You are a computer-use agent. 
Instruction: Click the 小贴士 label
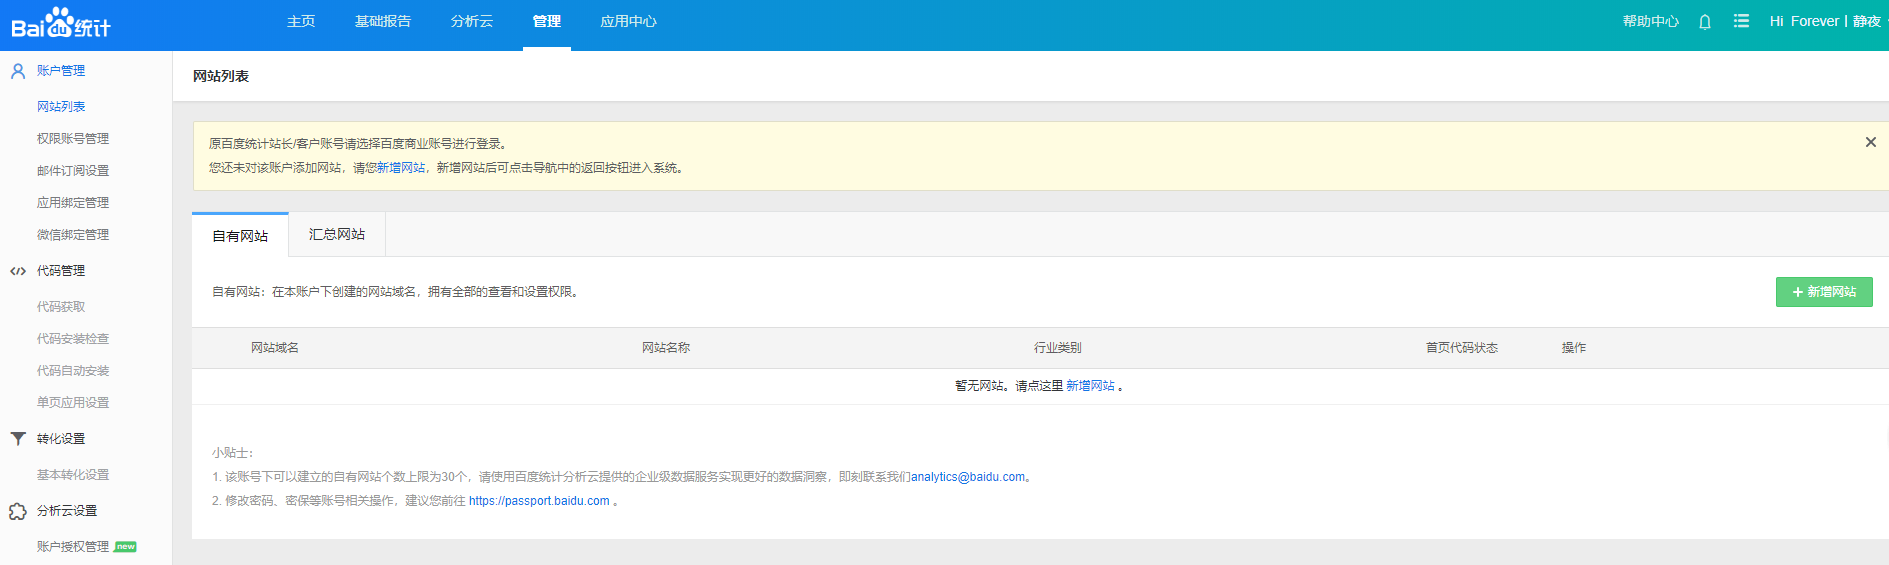tap(233, 453)
